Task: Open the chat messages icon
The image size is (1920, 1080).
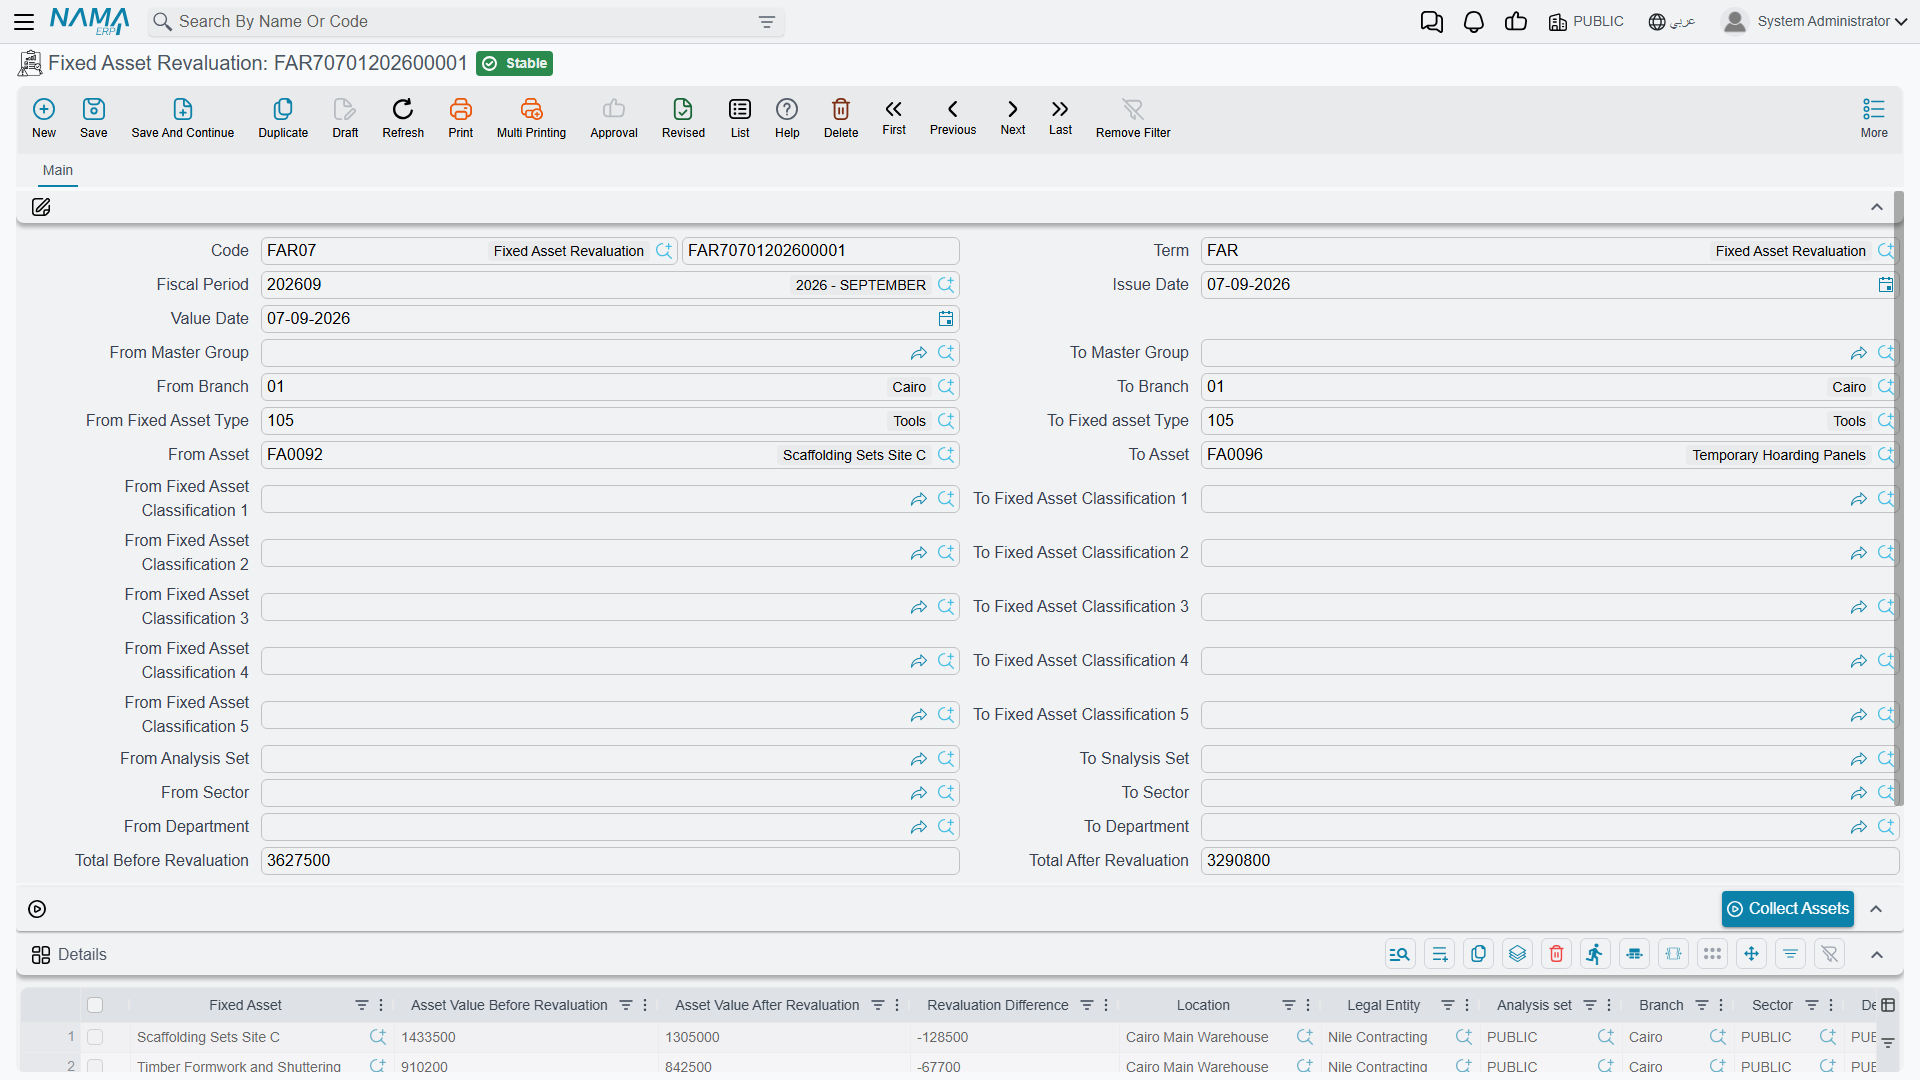Action: coord(1432,22)
